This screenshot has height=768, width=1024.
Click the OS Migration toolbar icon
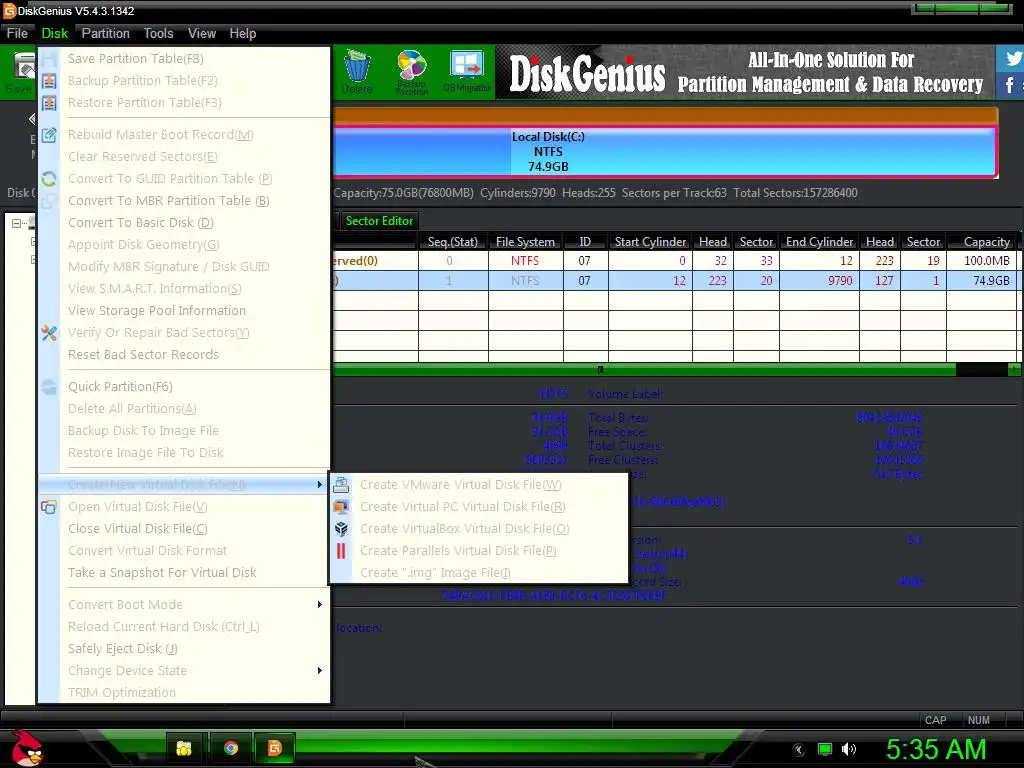point(467,72)
